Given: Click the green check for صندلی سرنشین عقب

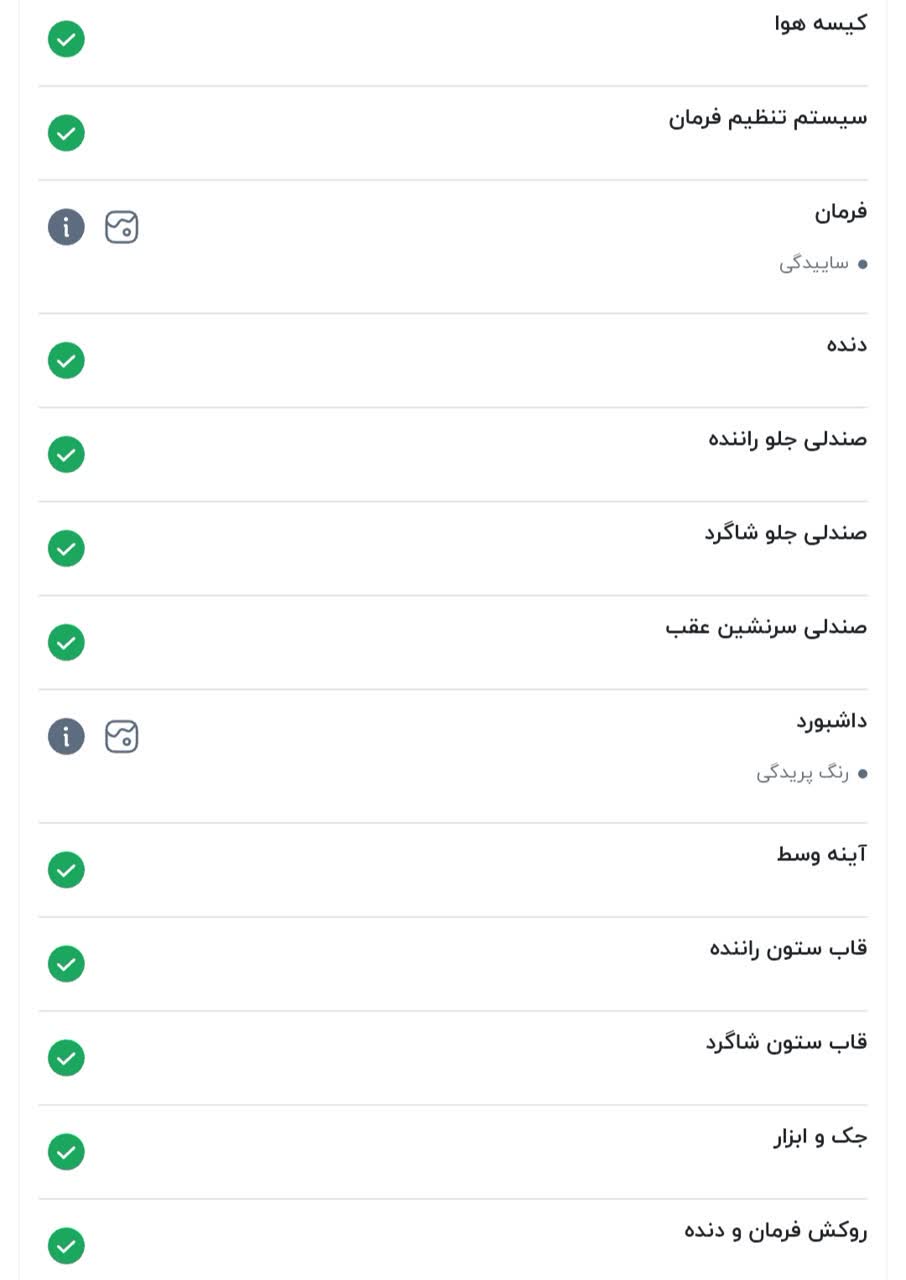Looking at the screenshot, I should 66,642.
